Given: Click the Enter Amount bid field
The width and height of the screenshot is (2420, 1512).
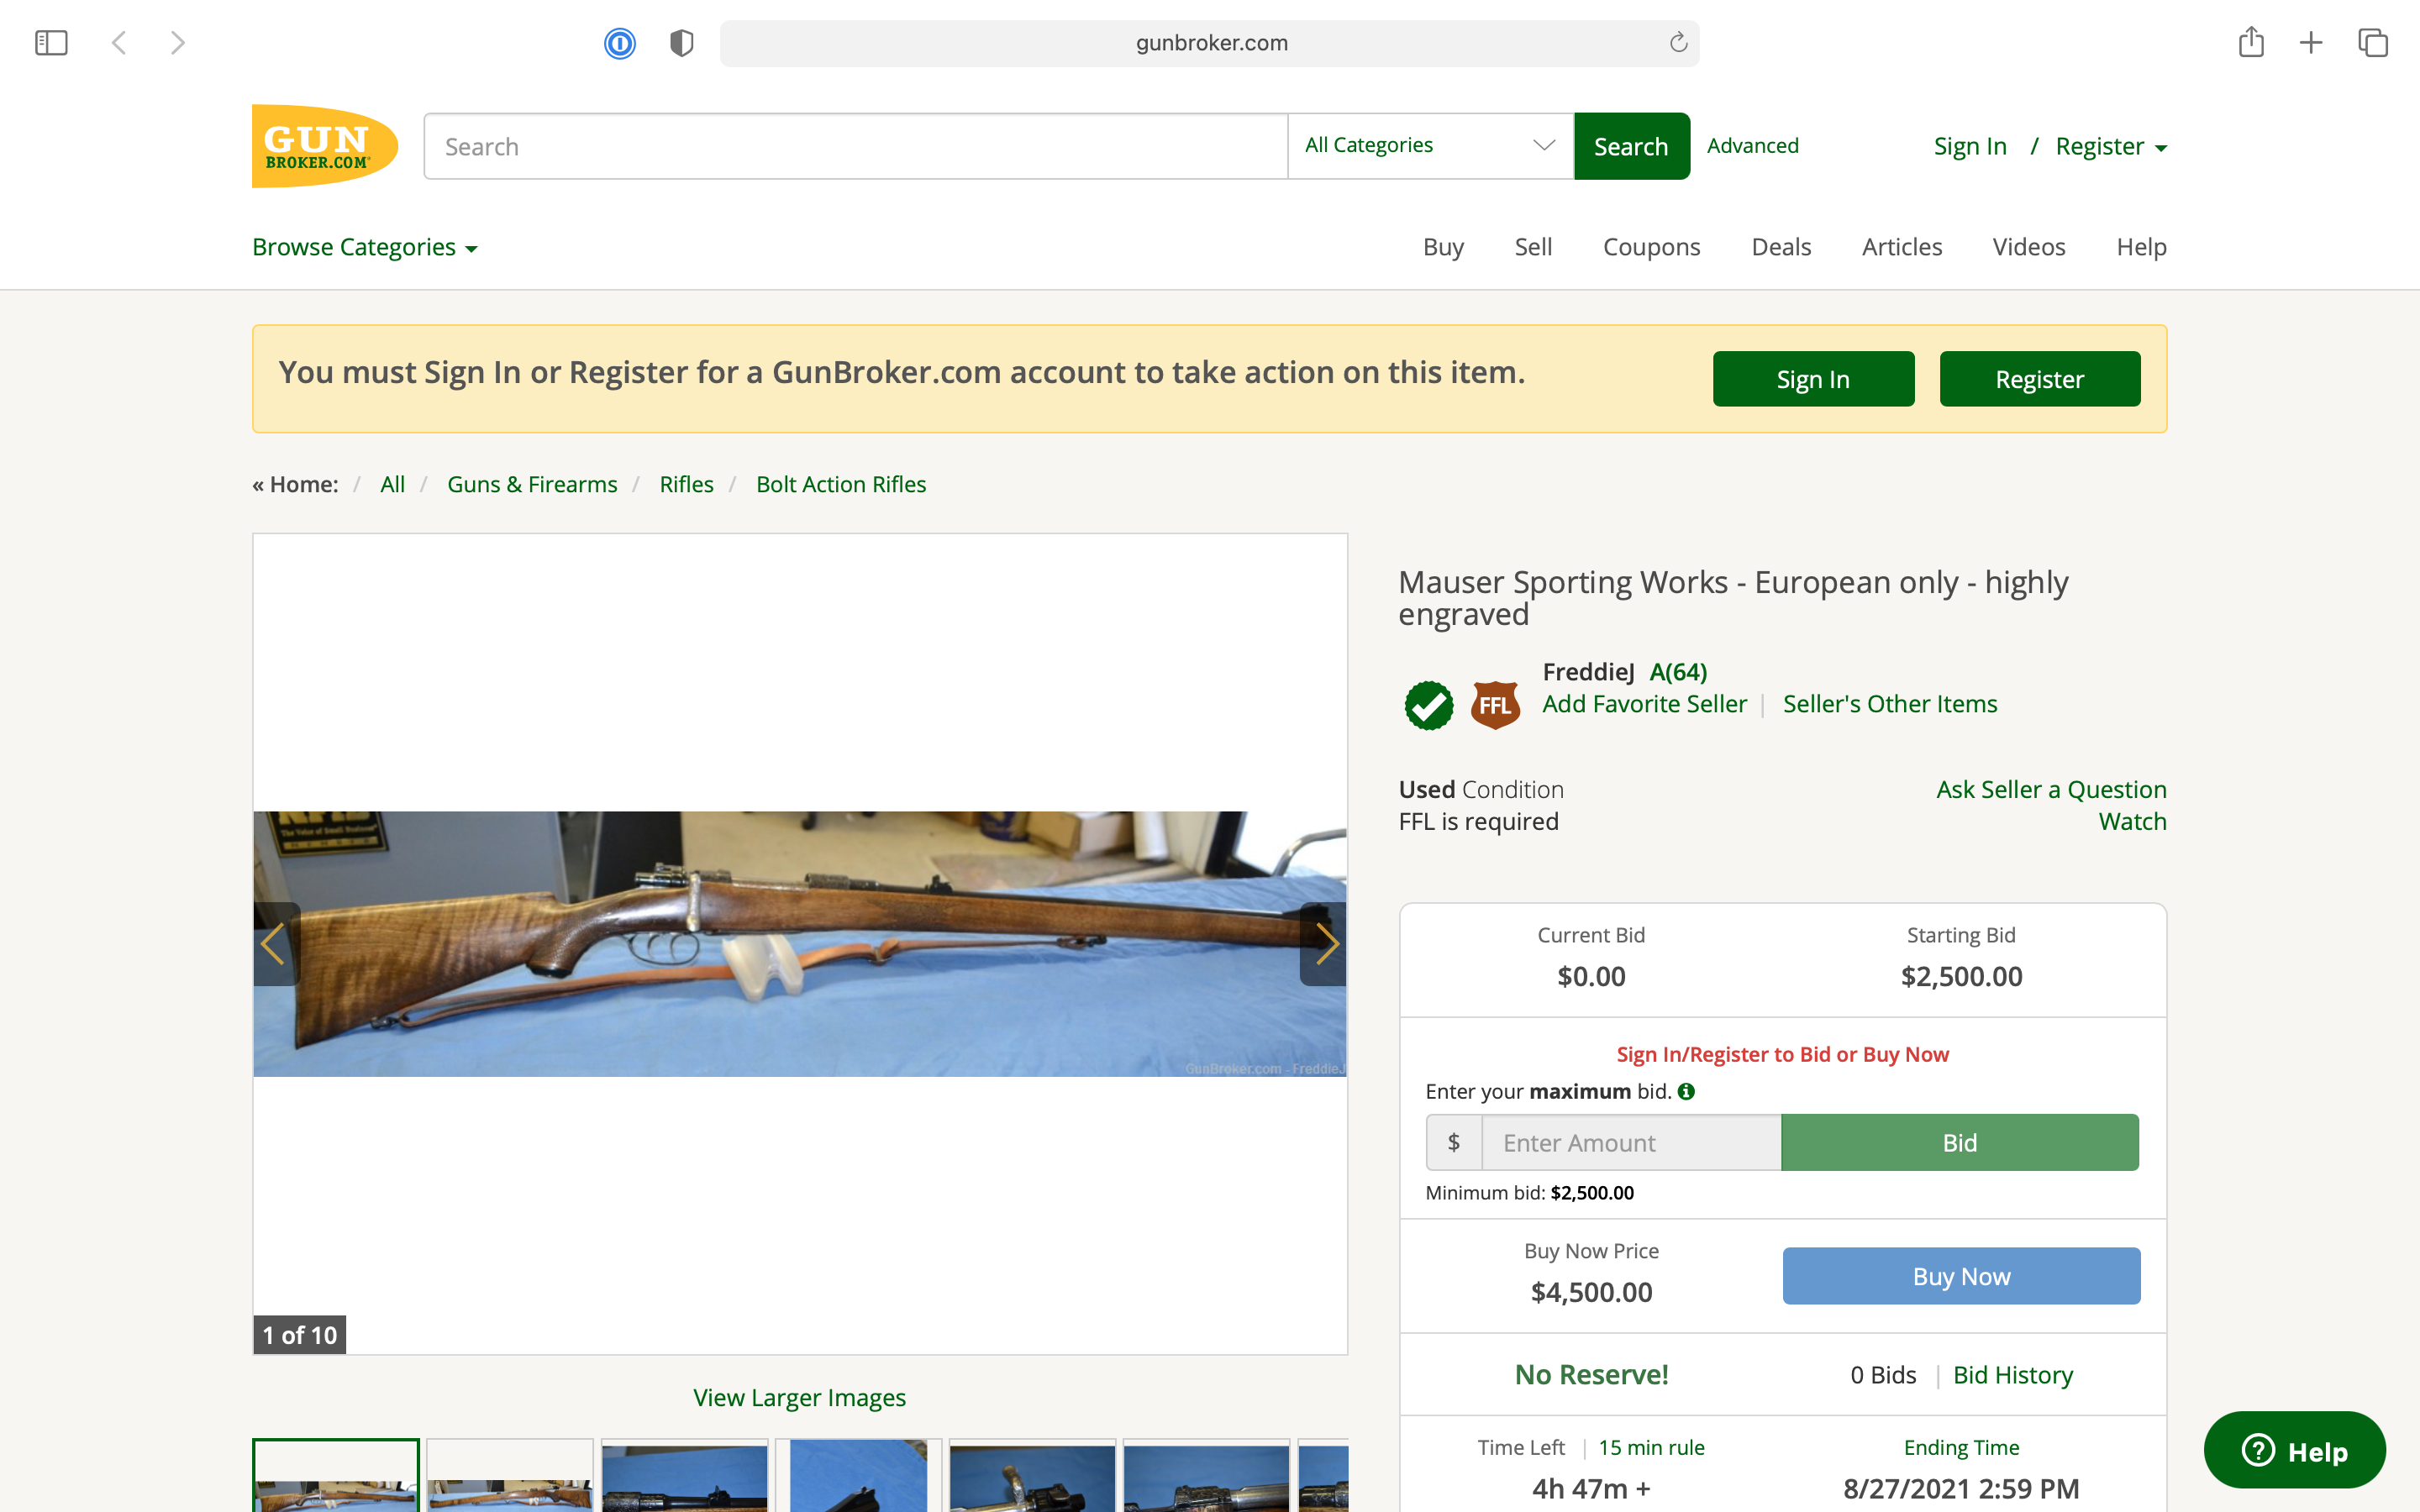Looking at the screenshot, I should click(x=1631, y=1142).
